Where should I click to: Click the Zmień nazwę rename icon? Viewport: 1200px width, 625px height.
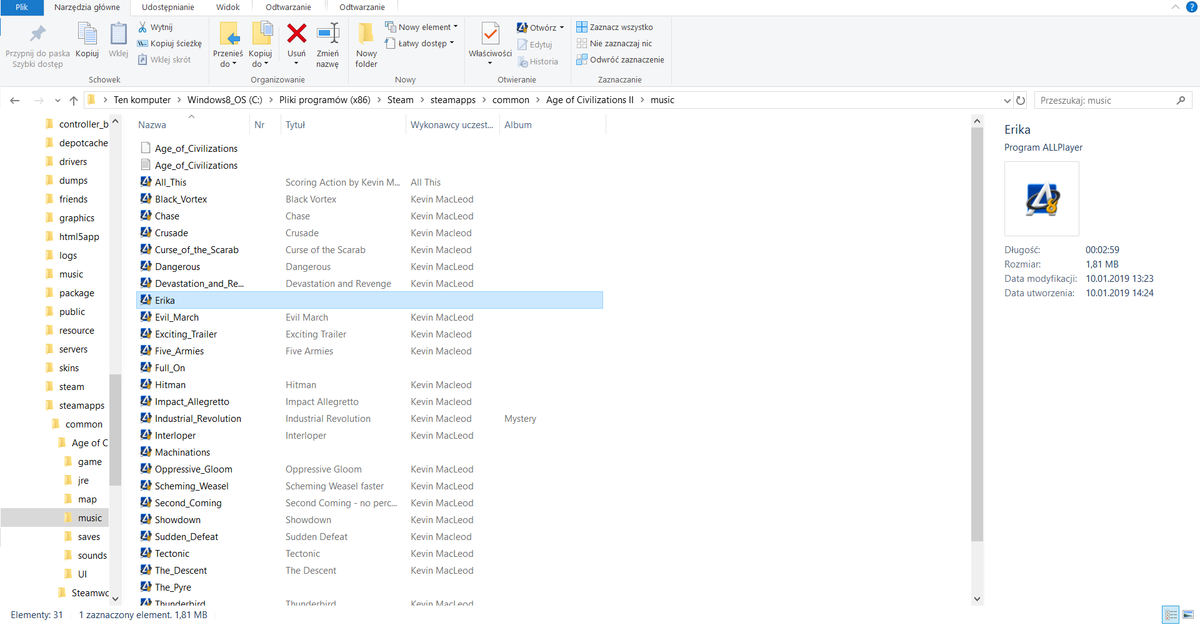point(327,34)
